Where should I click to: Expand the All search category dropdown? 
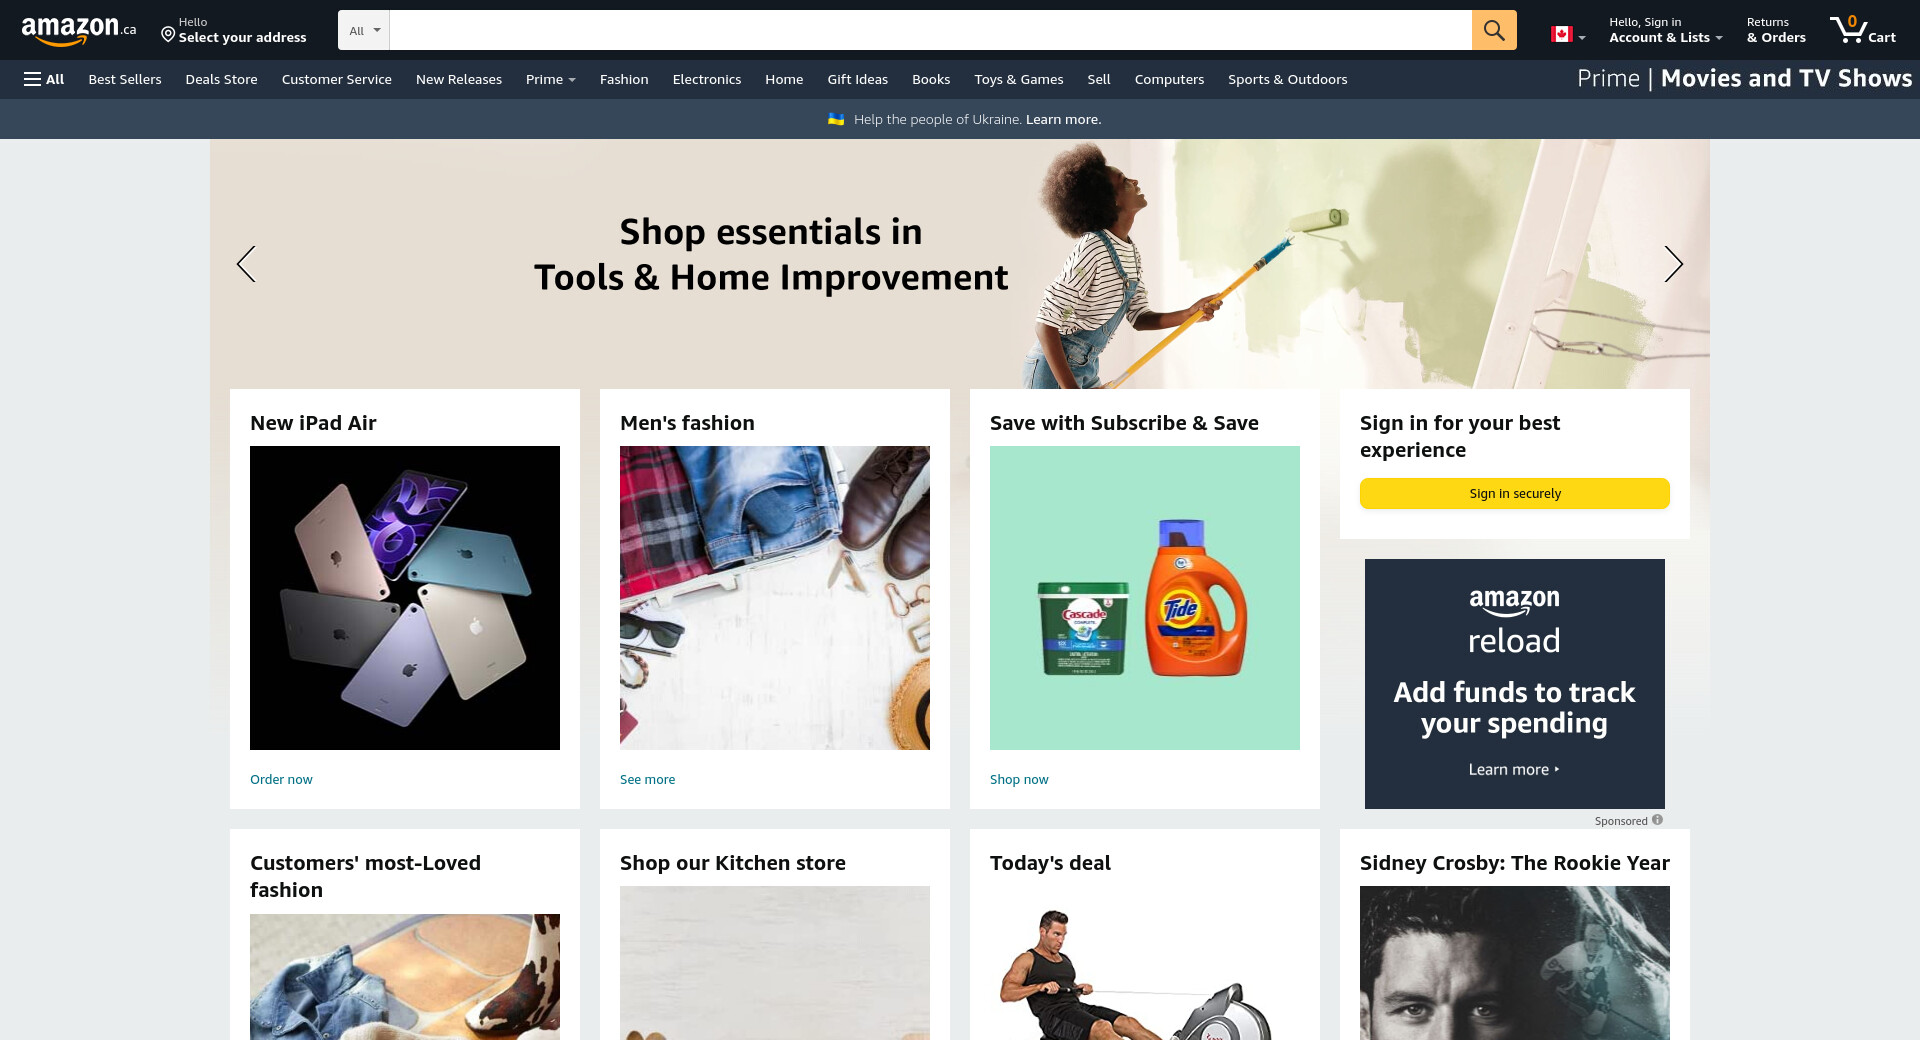(364, 30)
